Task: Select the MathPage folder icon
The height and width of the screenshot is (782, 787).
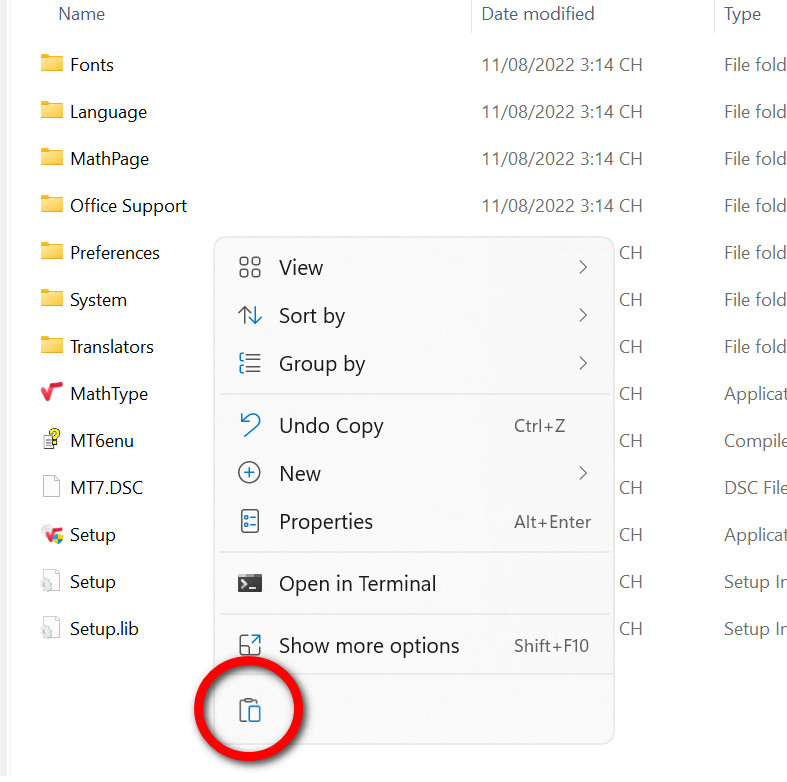Action: click(52, 157)
